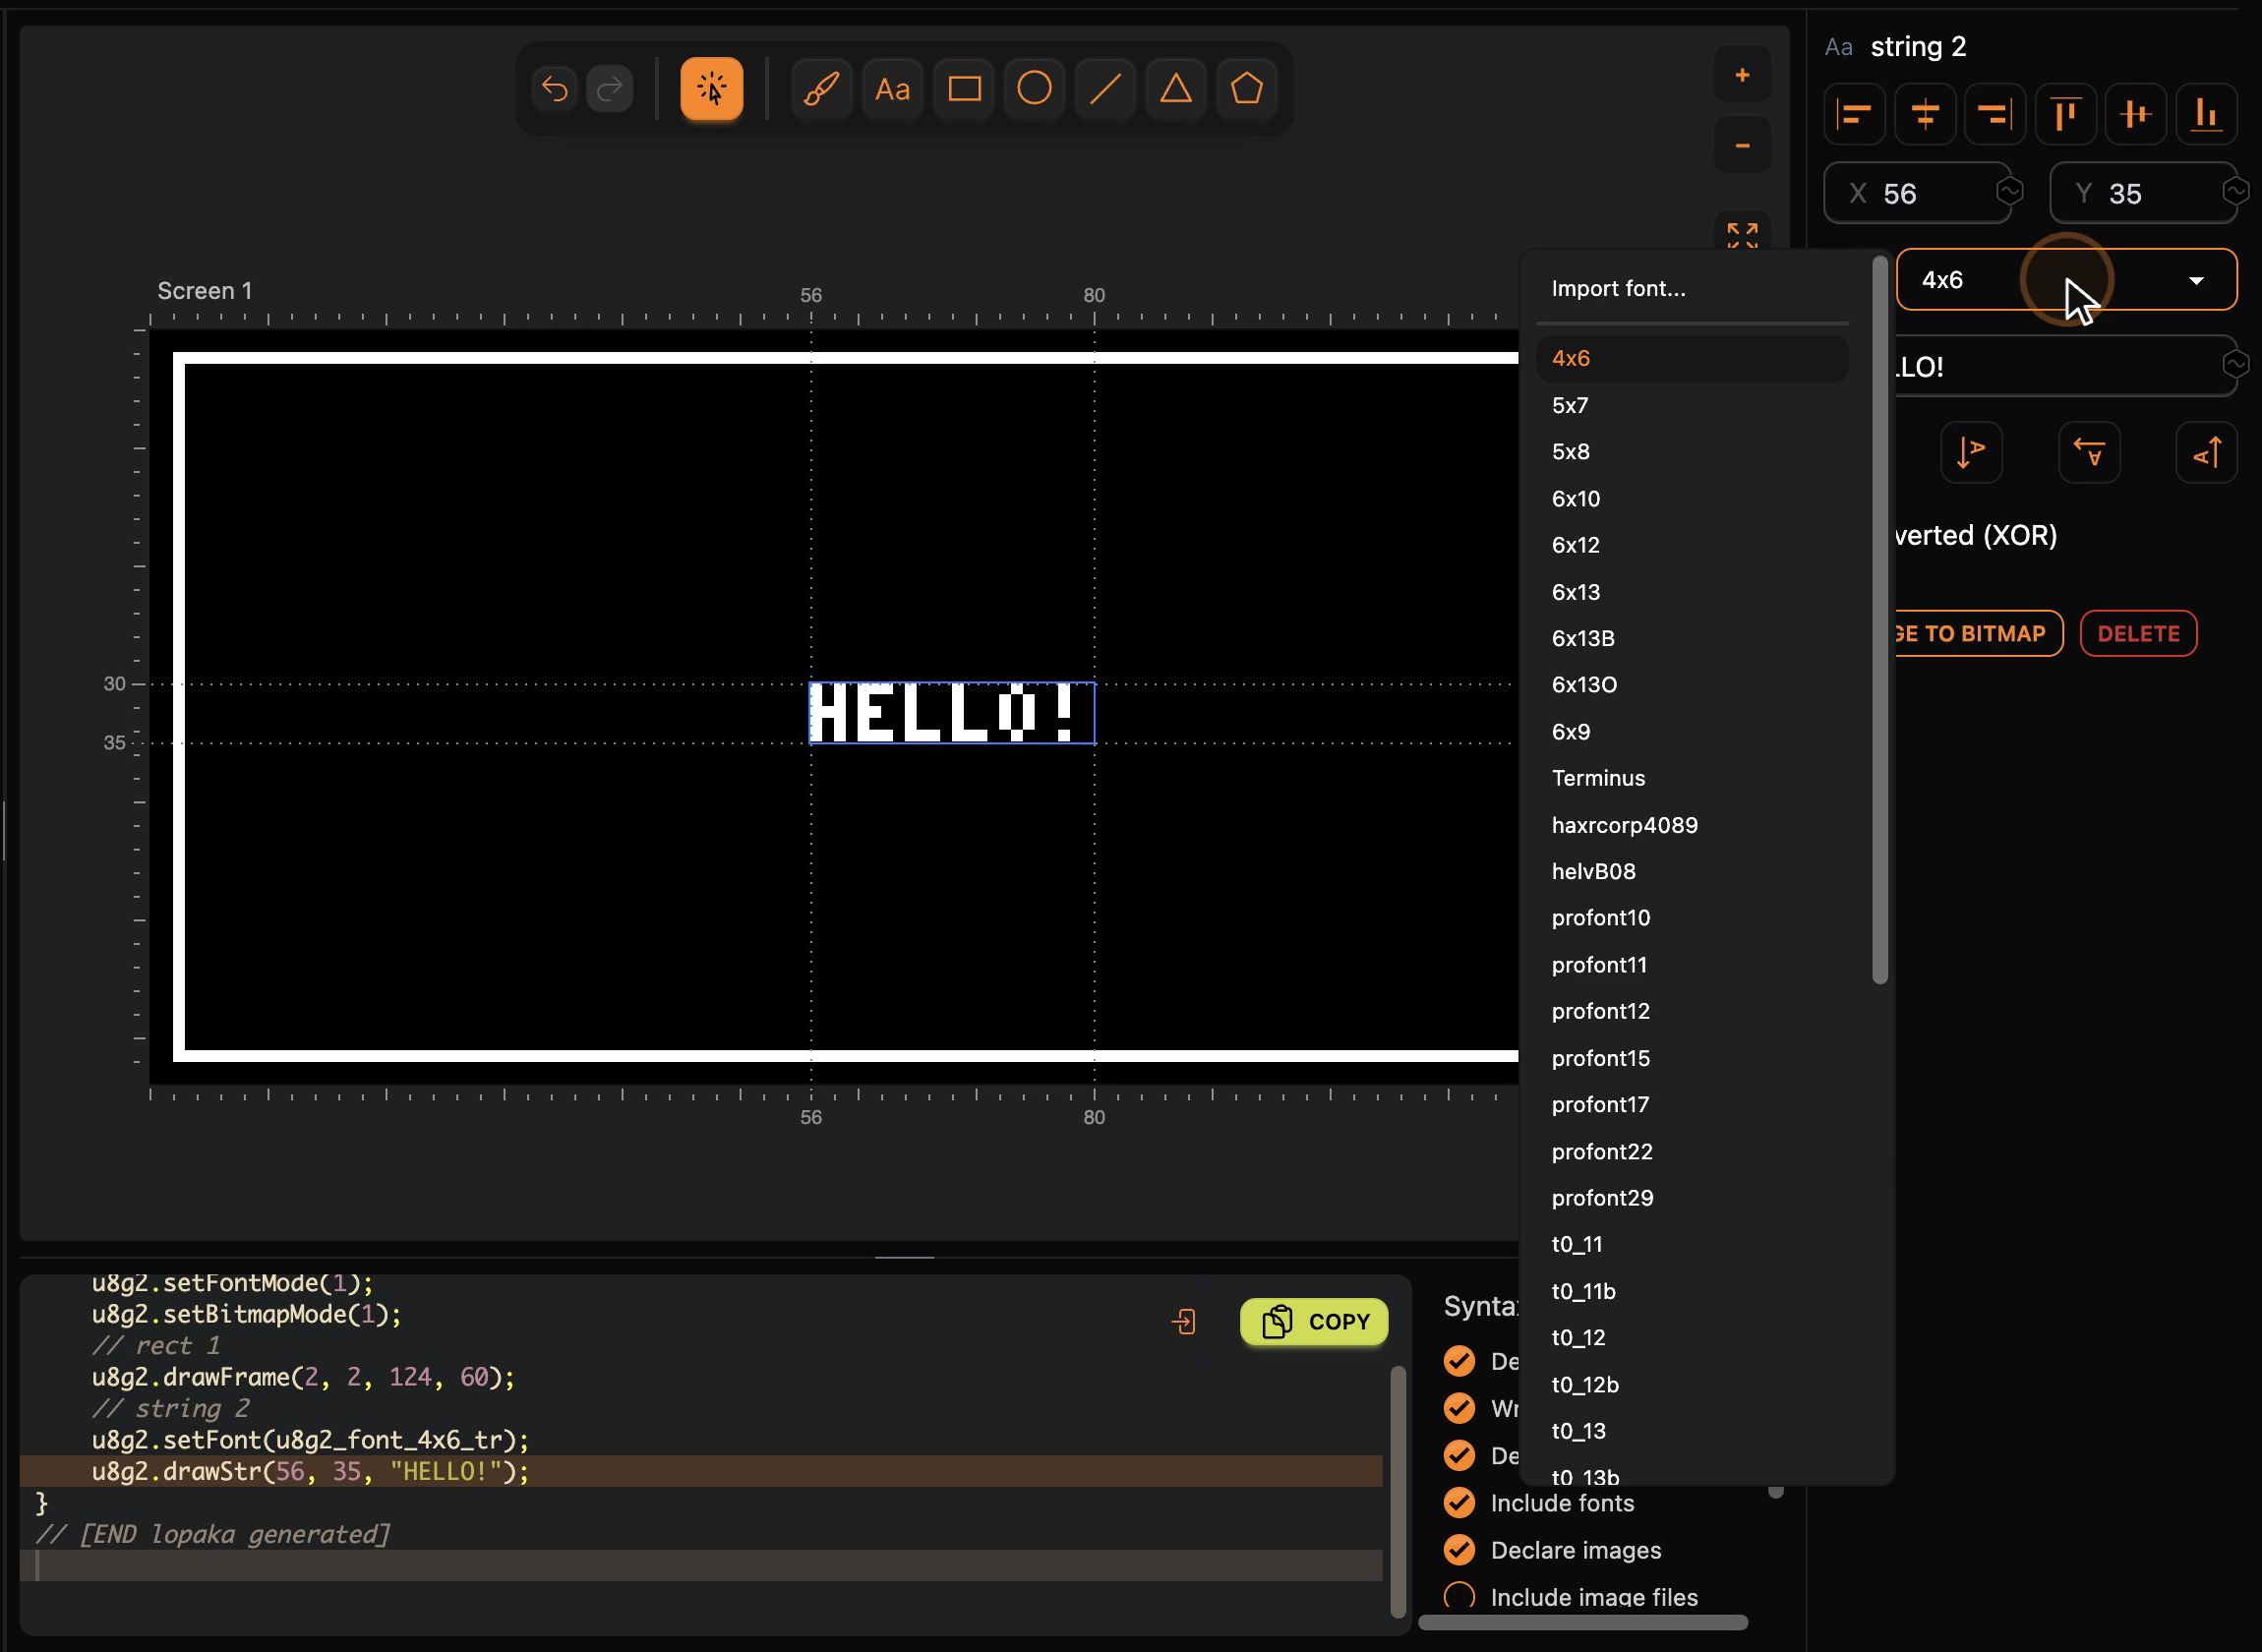Pick the haxrcorp4089 font option

tap(1692, 825)
